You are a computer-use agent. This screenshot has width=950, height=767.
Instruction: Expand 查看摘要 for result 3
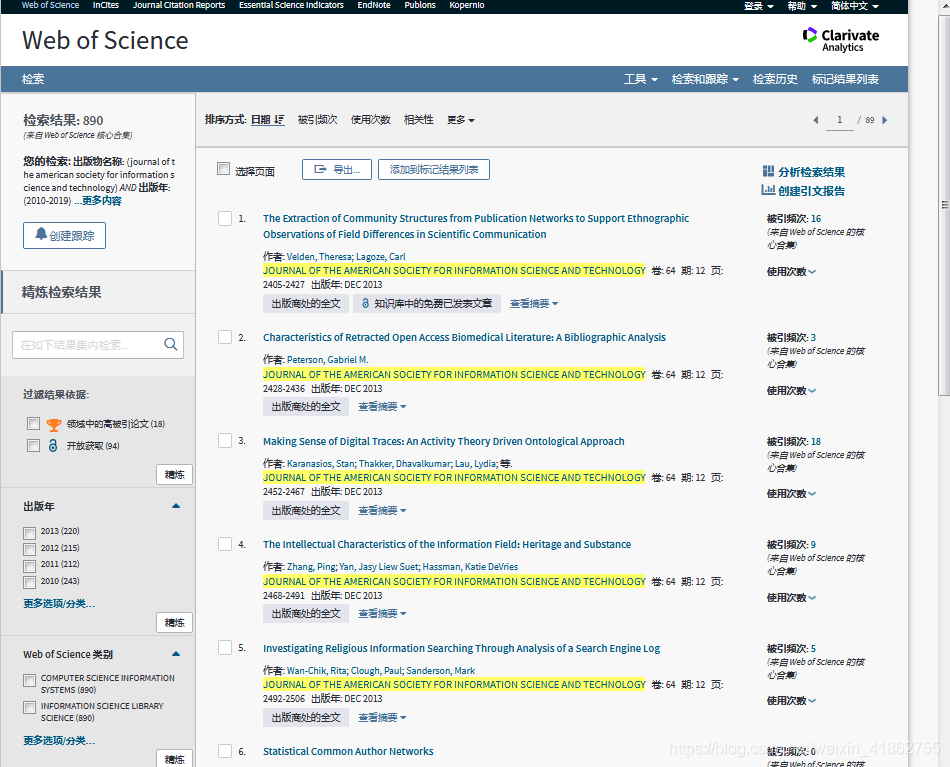pyautogui.click(x=382, y=511)
